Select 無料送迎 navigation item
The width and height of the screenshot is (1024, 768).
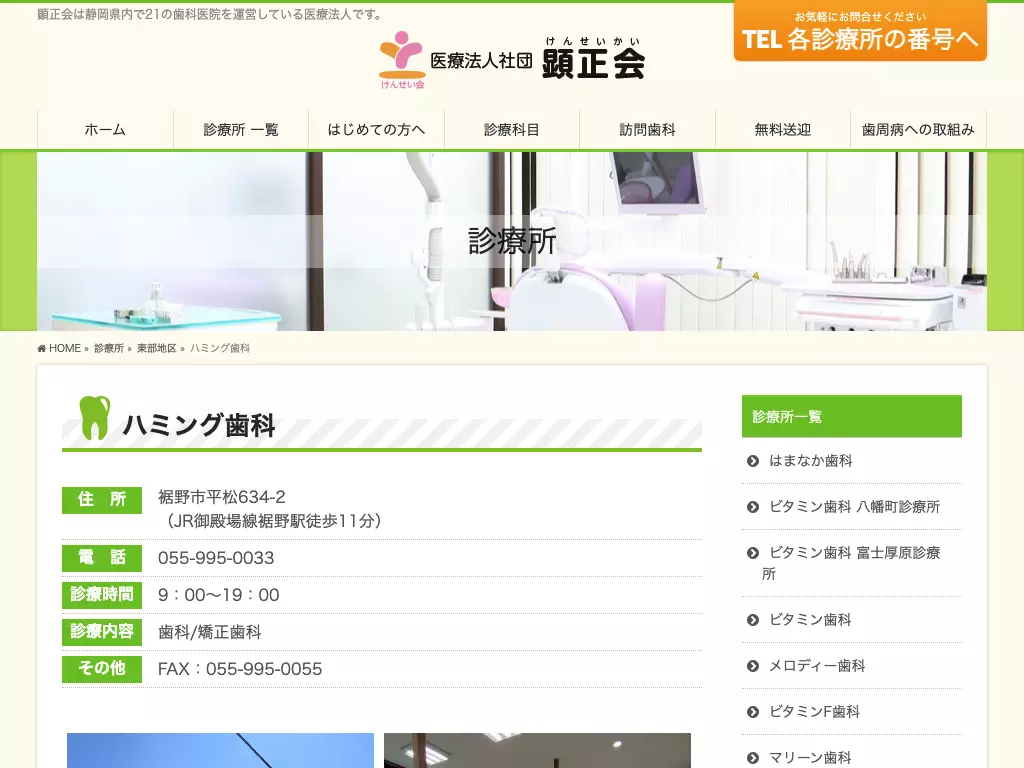tap(783, 129)
